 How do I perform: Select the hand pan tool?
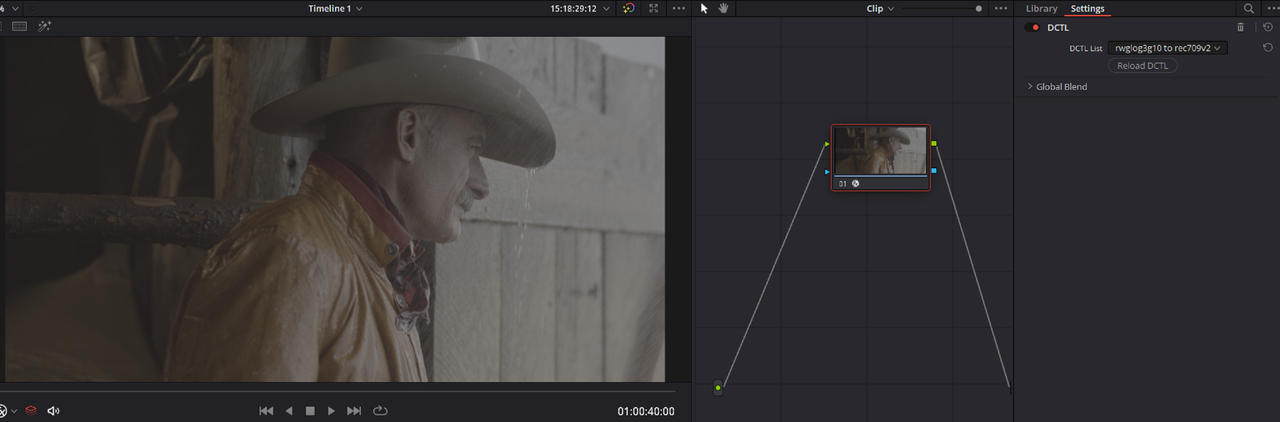(x=723, y=8)
